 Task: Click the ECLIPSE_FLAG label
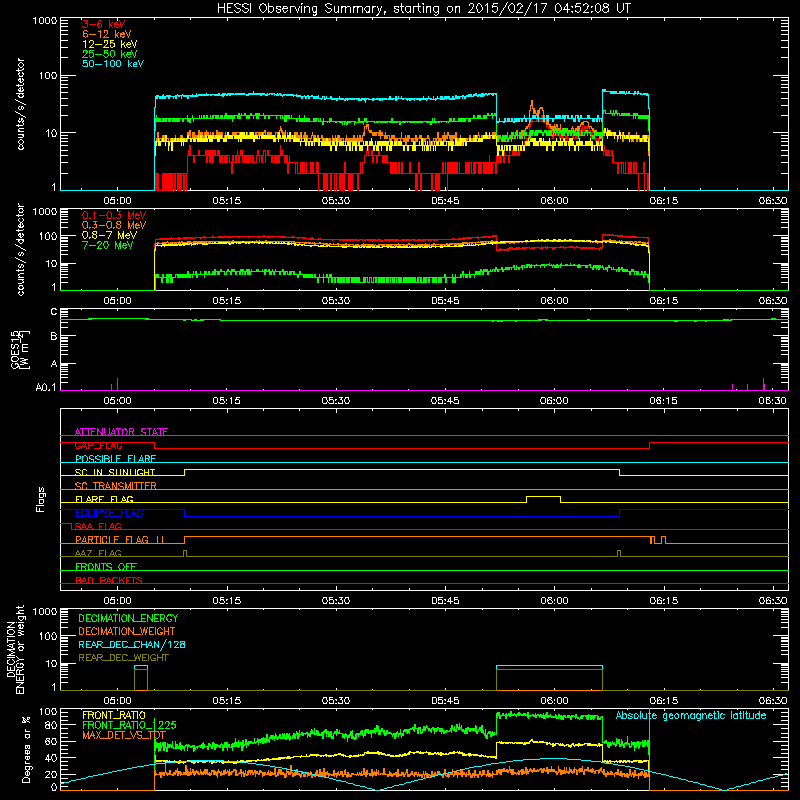pyautogui.click(x=109, y=513)
